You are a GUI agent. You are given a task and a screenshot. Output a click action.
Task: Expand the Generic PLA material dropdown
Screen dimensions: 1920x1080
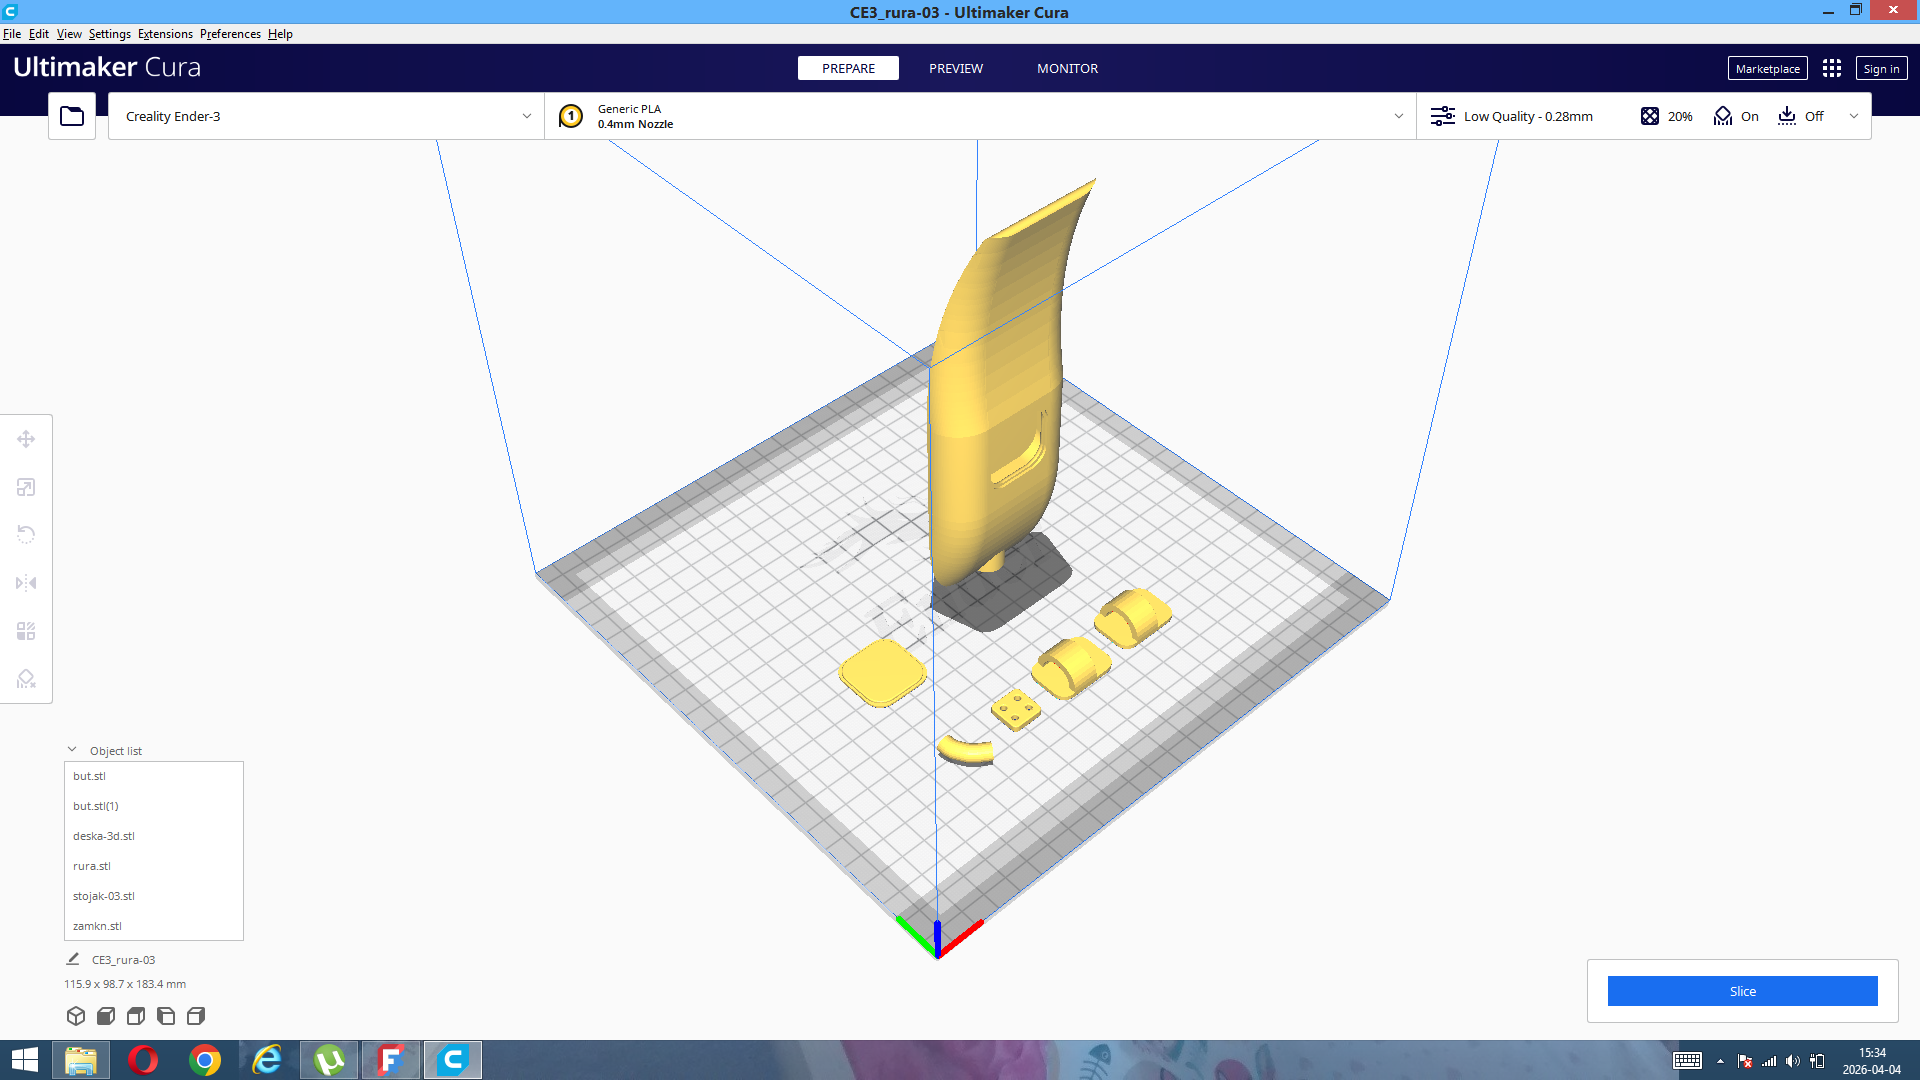coord(1399,116)
